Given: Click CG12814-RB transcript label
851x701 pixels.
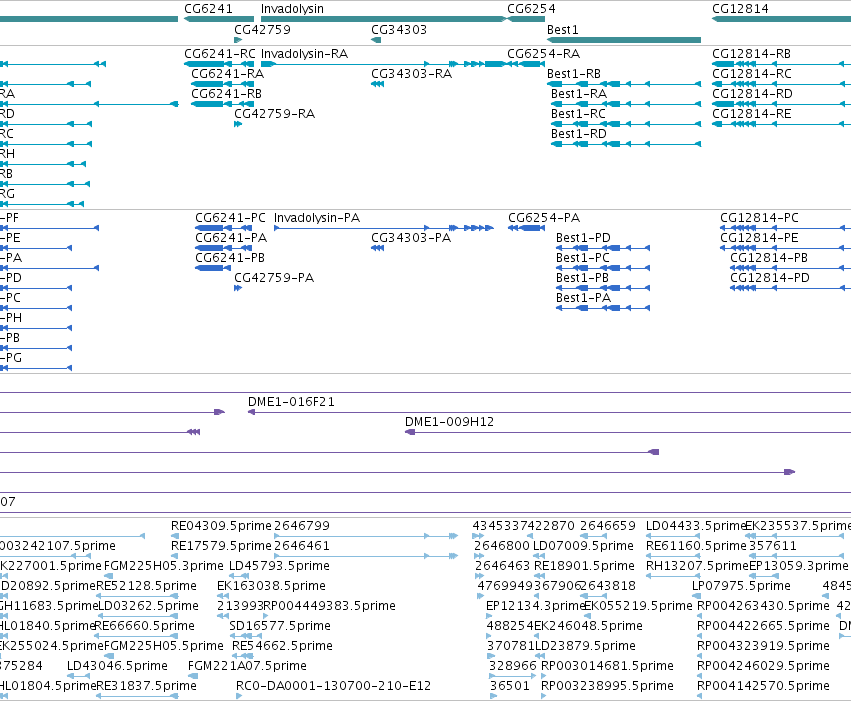Looking at the screenshot, I should pyautogui.click(x=751, y=54).
